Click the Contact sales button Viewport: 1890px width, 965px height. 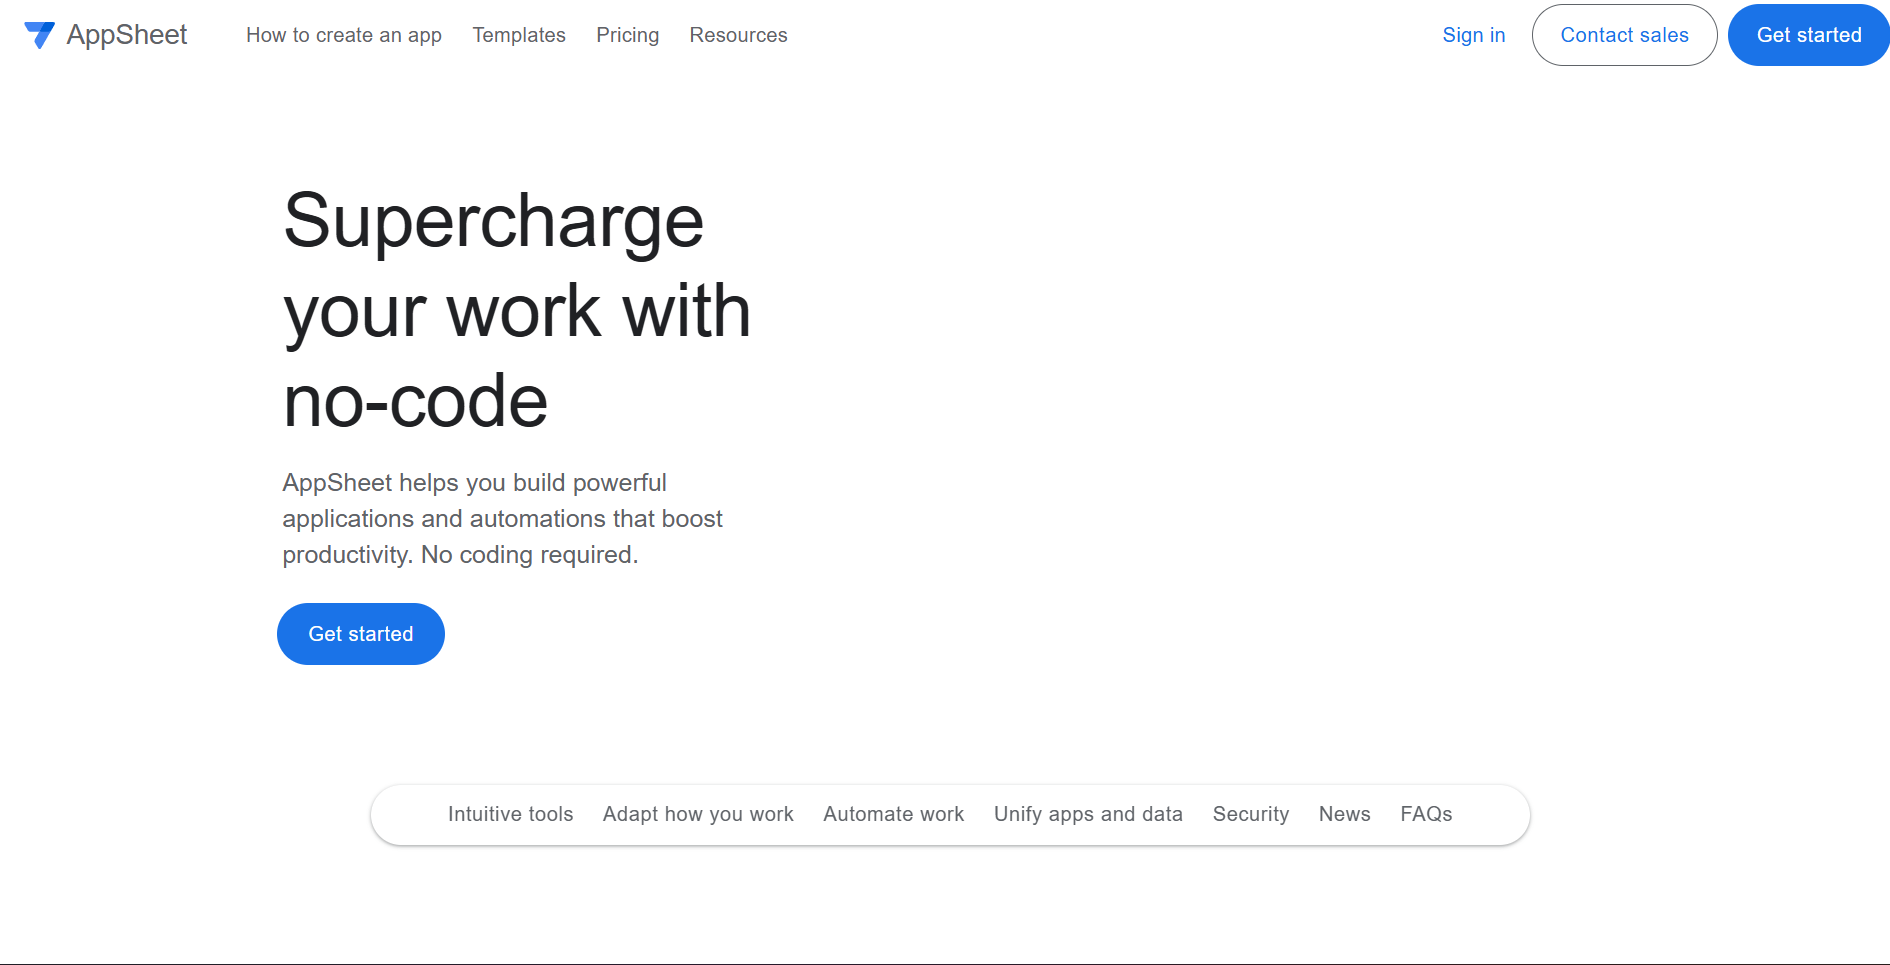click(x=1625, y=35)
